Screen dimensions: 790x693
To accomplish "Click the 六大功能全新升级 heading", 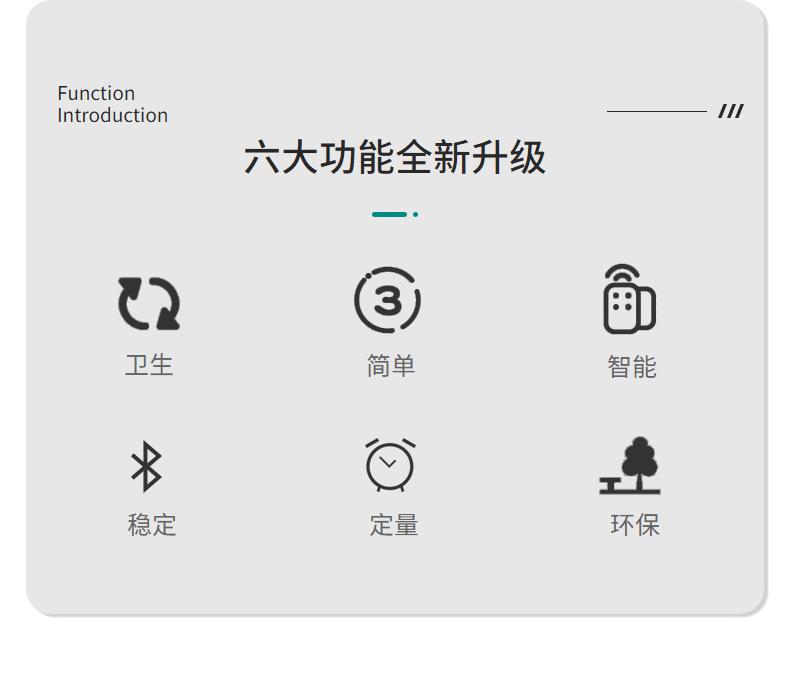I will tap(394, 158).
